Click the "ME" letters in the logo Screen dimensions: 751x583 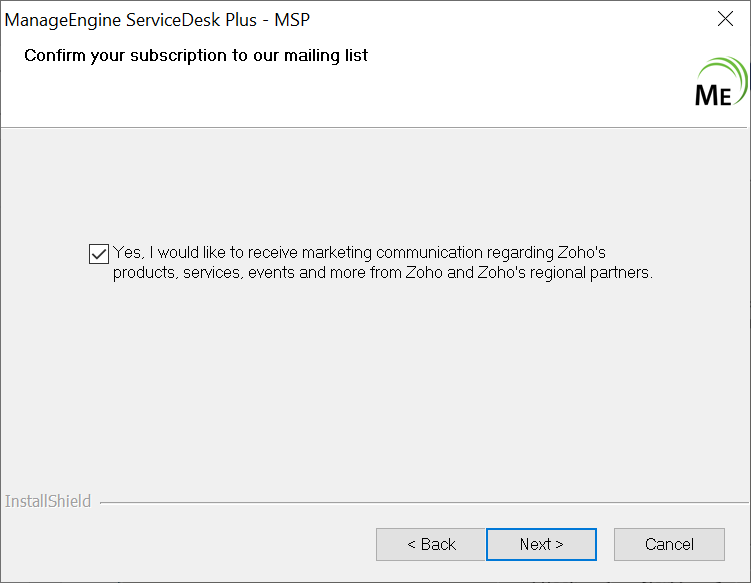pos(714,95)
